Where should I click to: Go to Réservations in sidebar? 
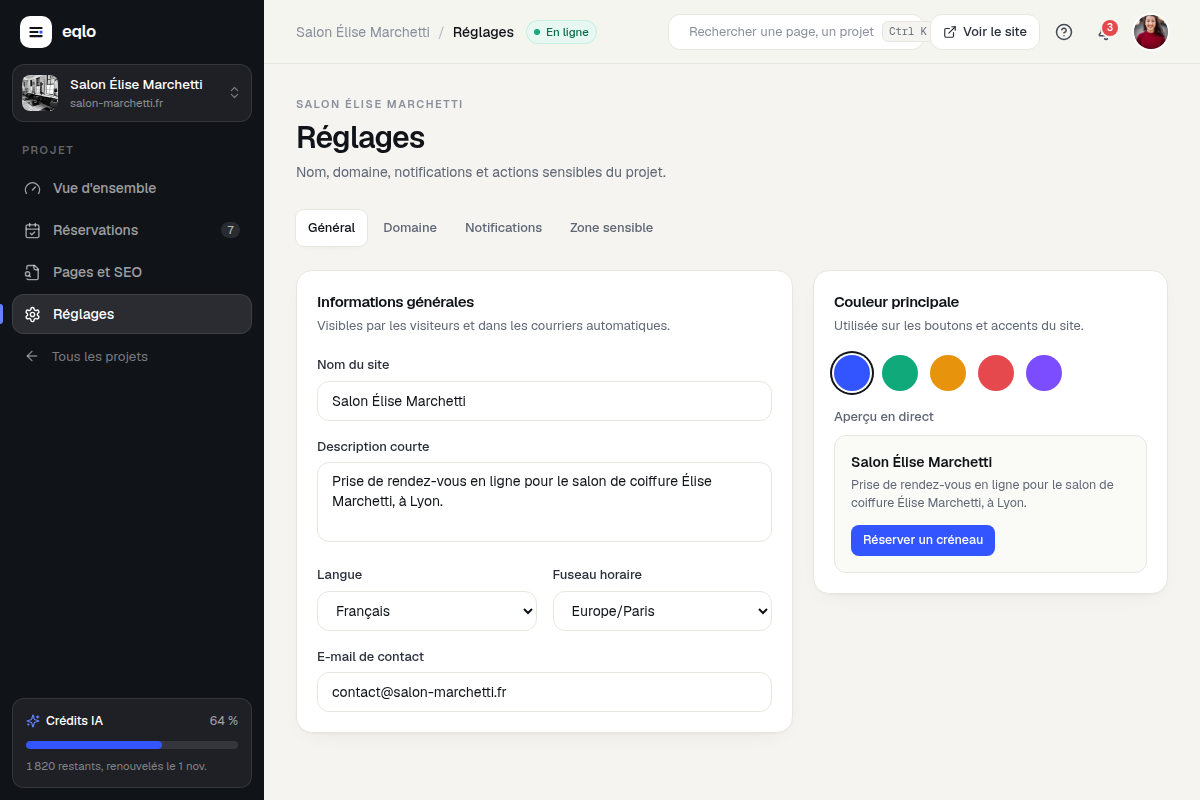132,230
